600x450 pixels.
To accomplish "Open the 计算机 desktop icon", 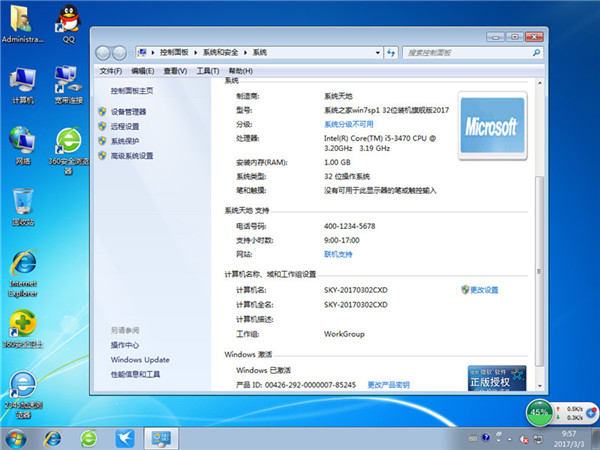I will (23, 85).
